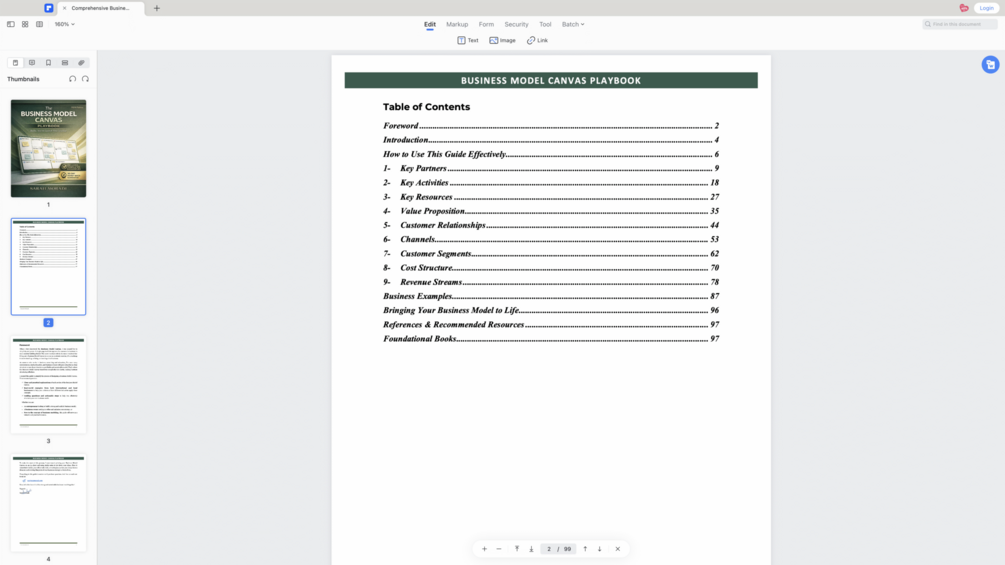This screenshot has width=1005, height=565.
Task: Go to previous page up arrow
Action: click(x=585, y=549)
